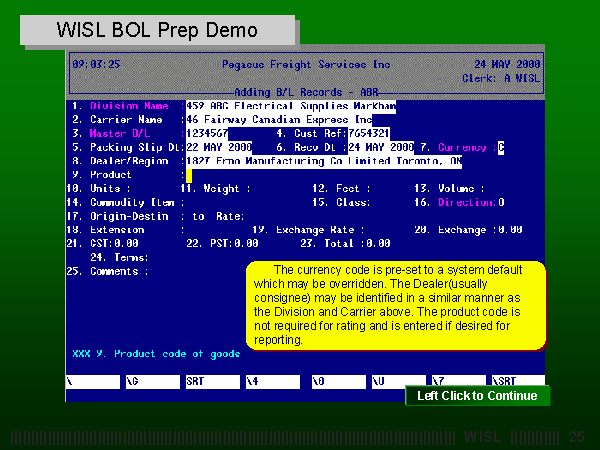Click the Direction field value
Image resolution: width=600 pixels, height=450 pixels.
502,202
